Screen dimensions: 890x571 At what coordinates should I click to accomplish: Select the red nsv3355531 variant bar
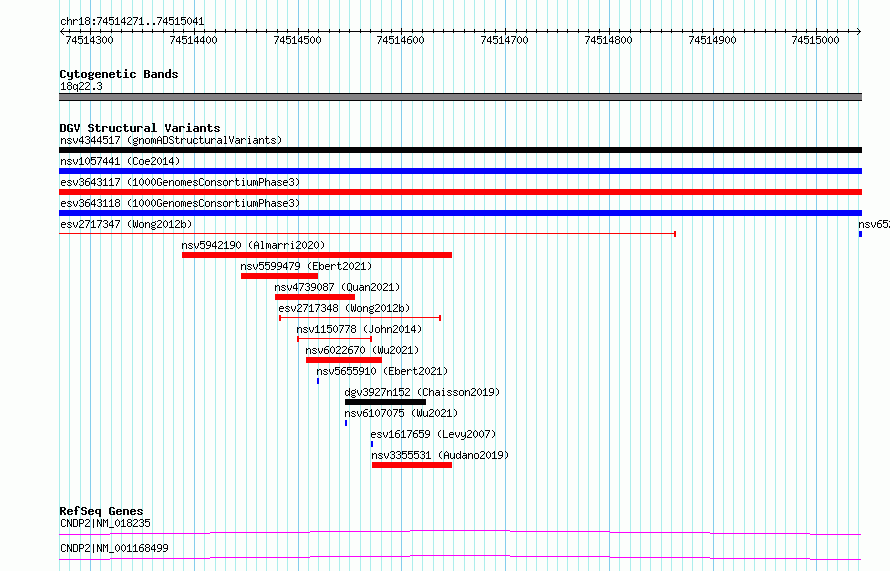[x=412, y=465]
